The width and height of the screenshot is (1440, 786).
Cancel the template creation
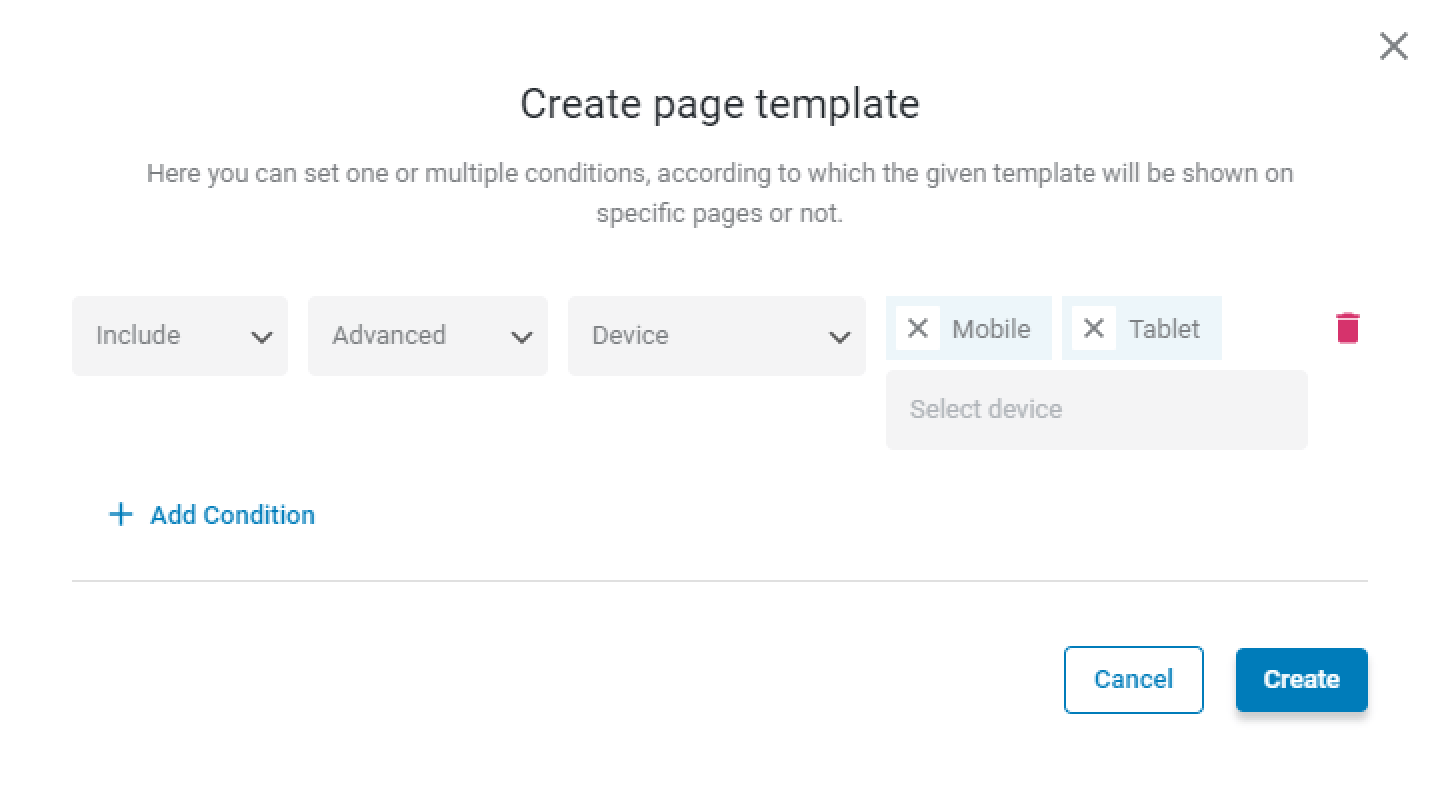(1134, 680)
